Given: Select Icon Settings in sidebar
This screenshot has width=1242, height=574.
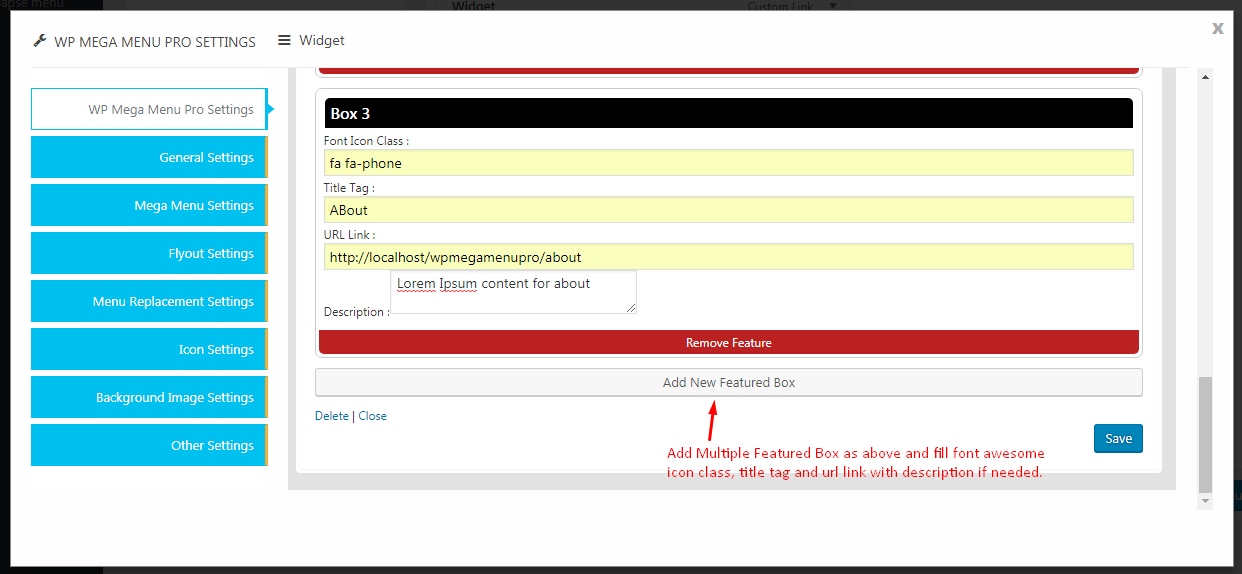Looking at the screenshot, I should click(x=149, y=349).
